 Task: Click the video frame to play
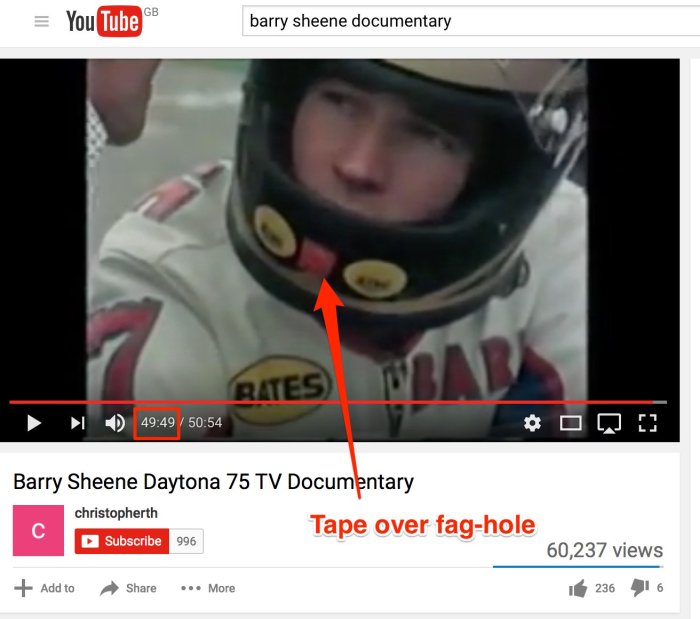[340, 230]
